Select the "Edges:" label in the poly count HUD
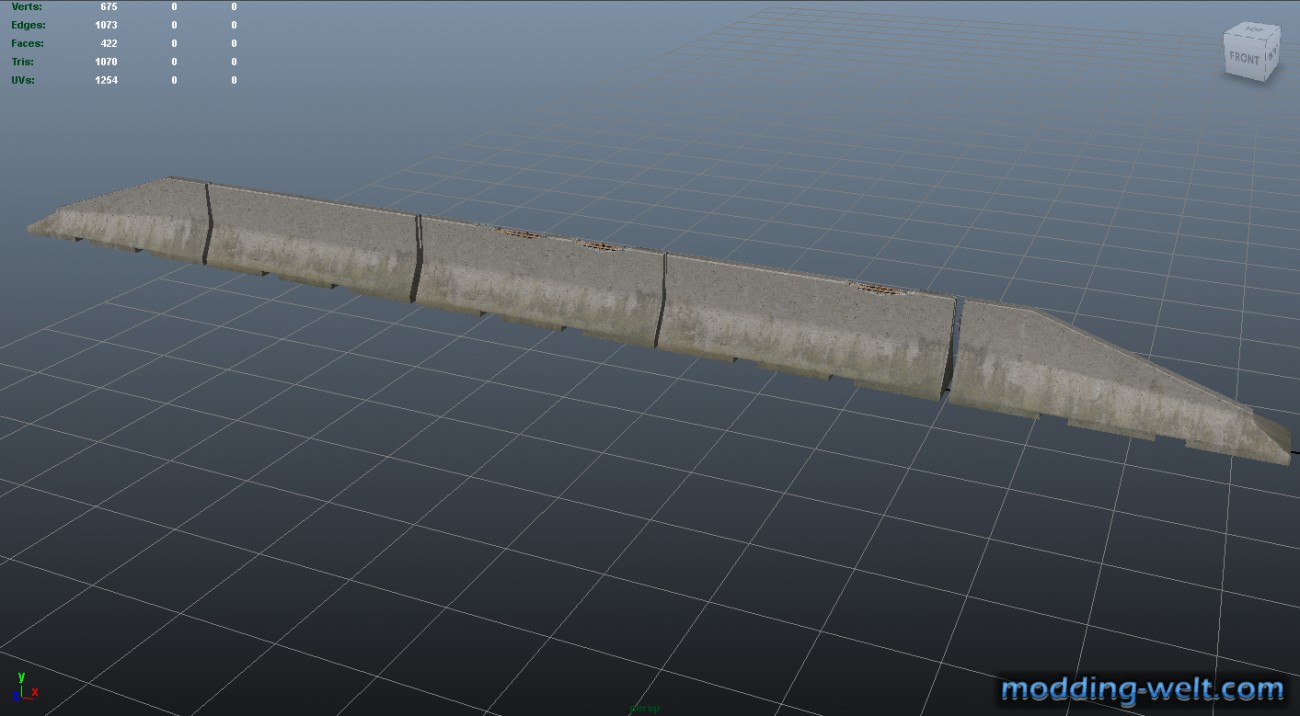 coord(28,25)
